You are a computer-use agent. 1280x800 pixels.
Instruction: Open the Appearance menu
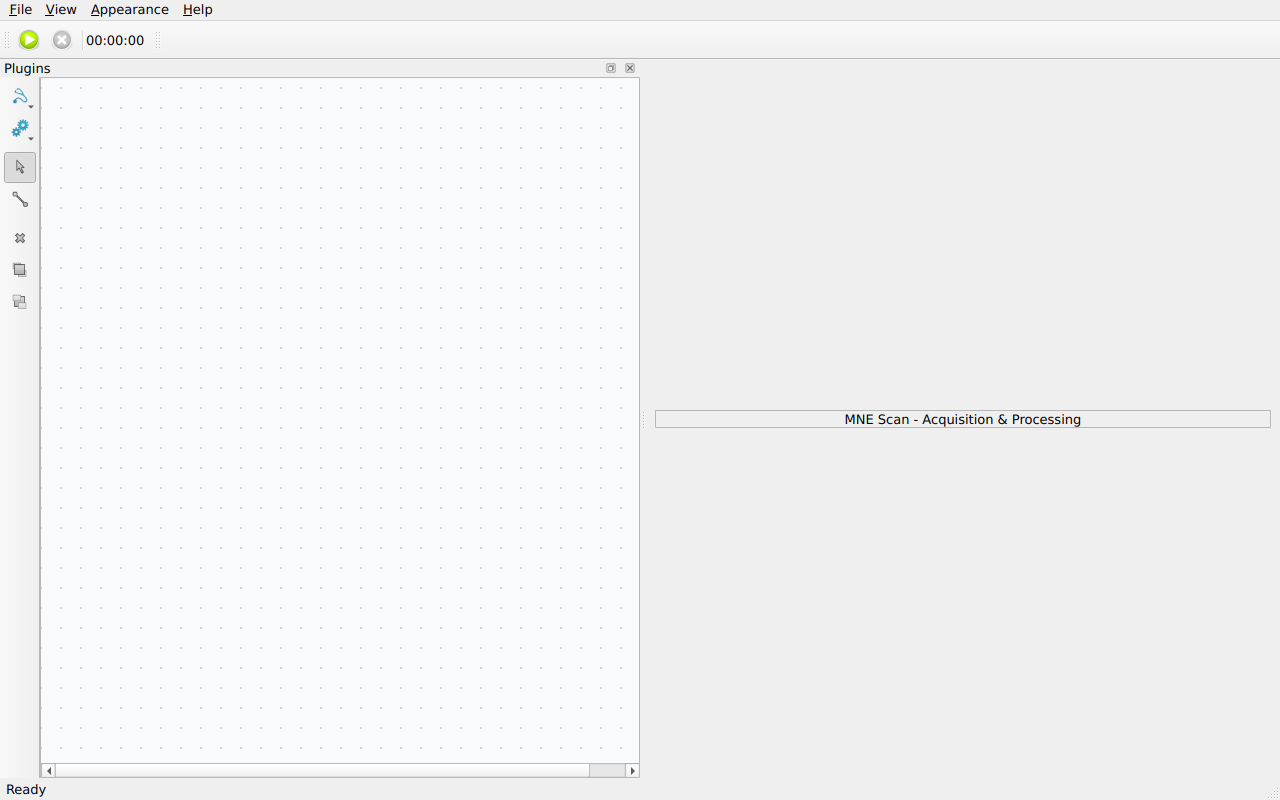[130, 10]
